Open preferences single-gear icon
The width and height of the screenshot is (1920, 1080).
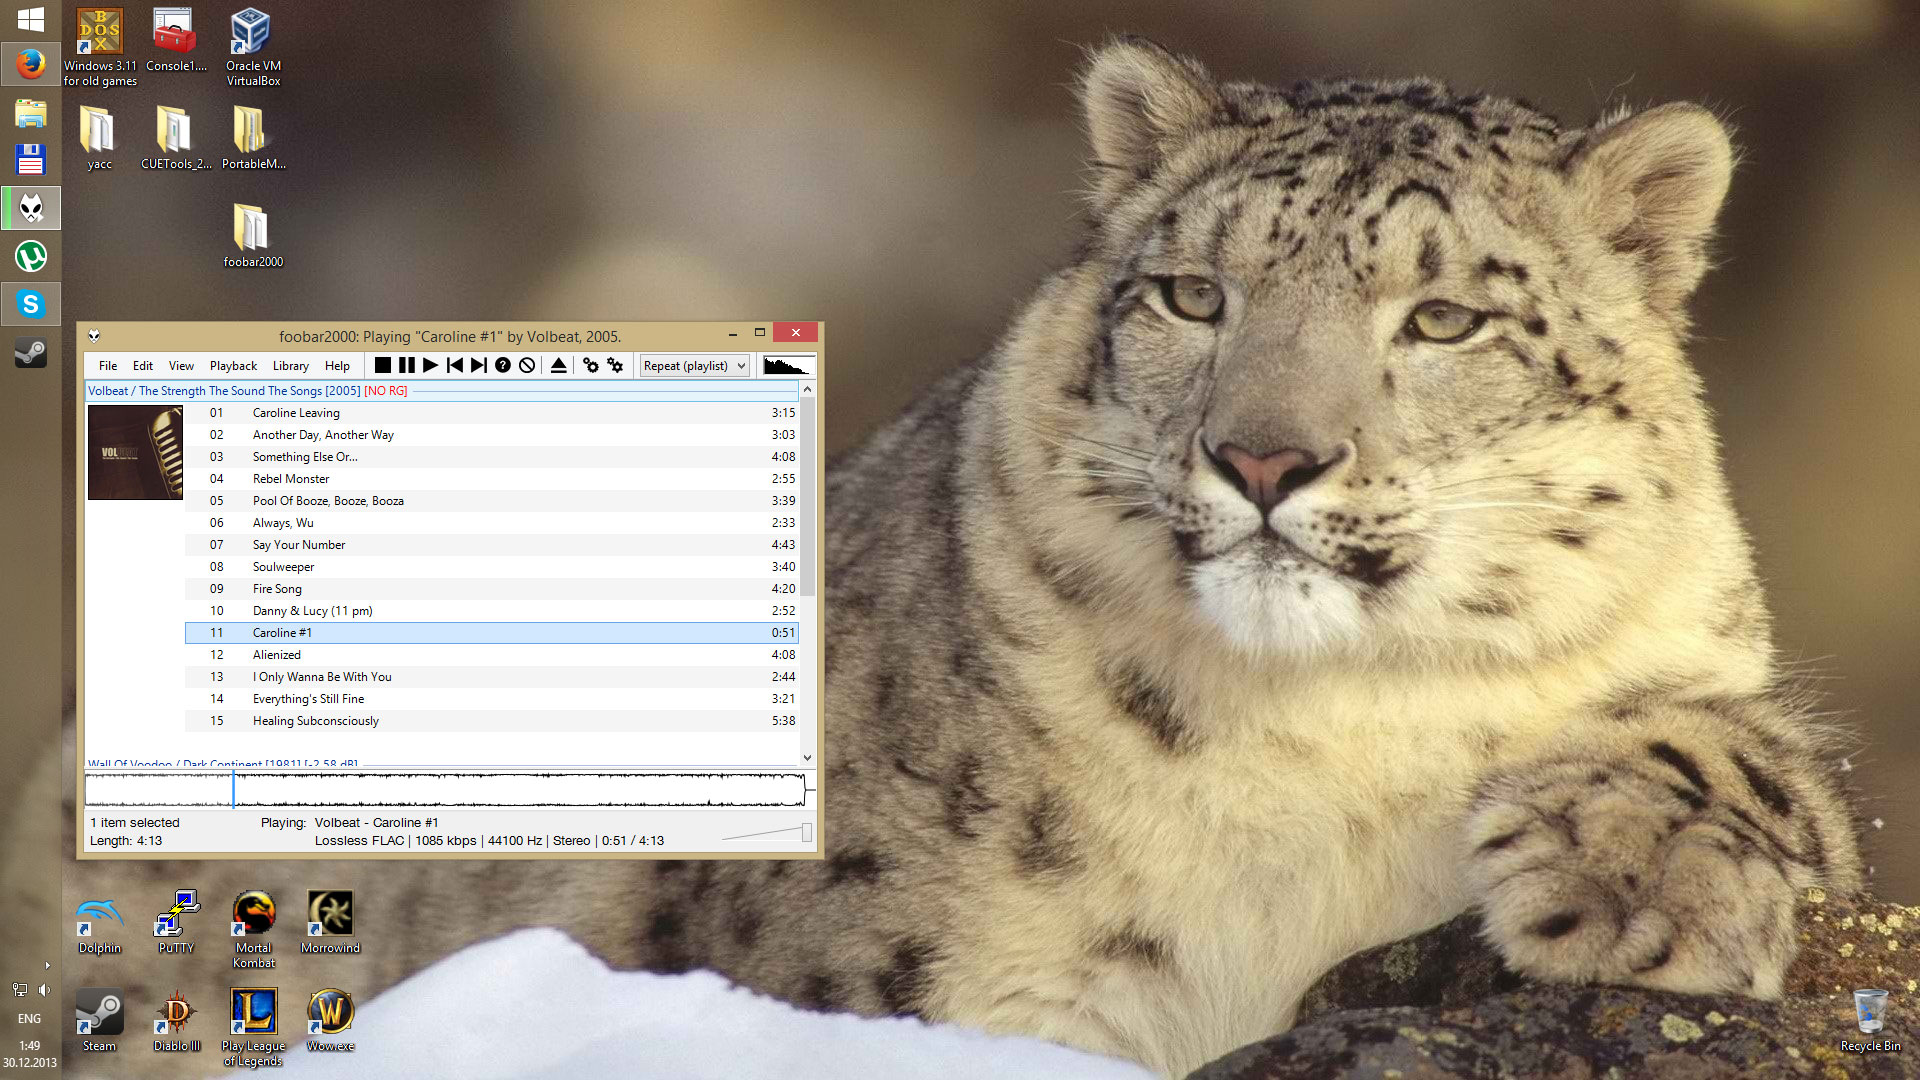[591, 366]
